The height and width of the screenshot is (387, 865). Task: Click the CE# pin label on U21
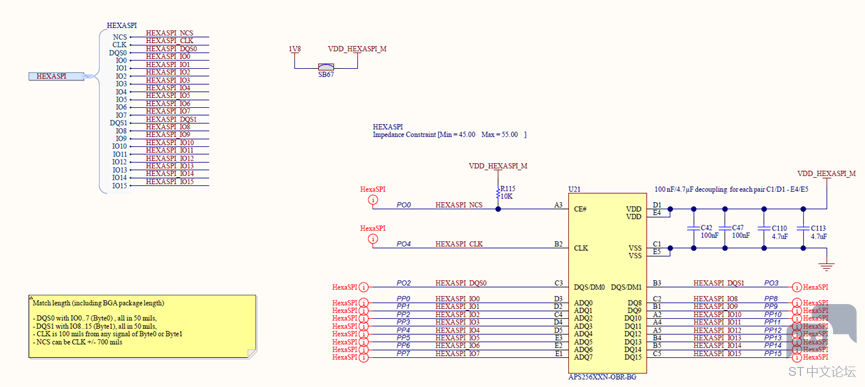pyautogui.click(x=581, y=209)
